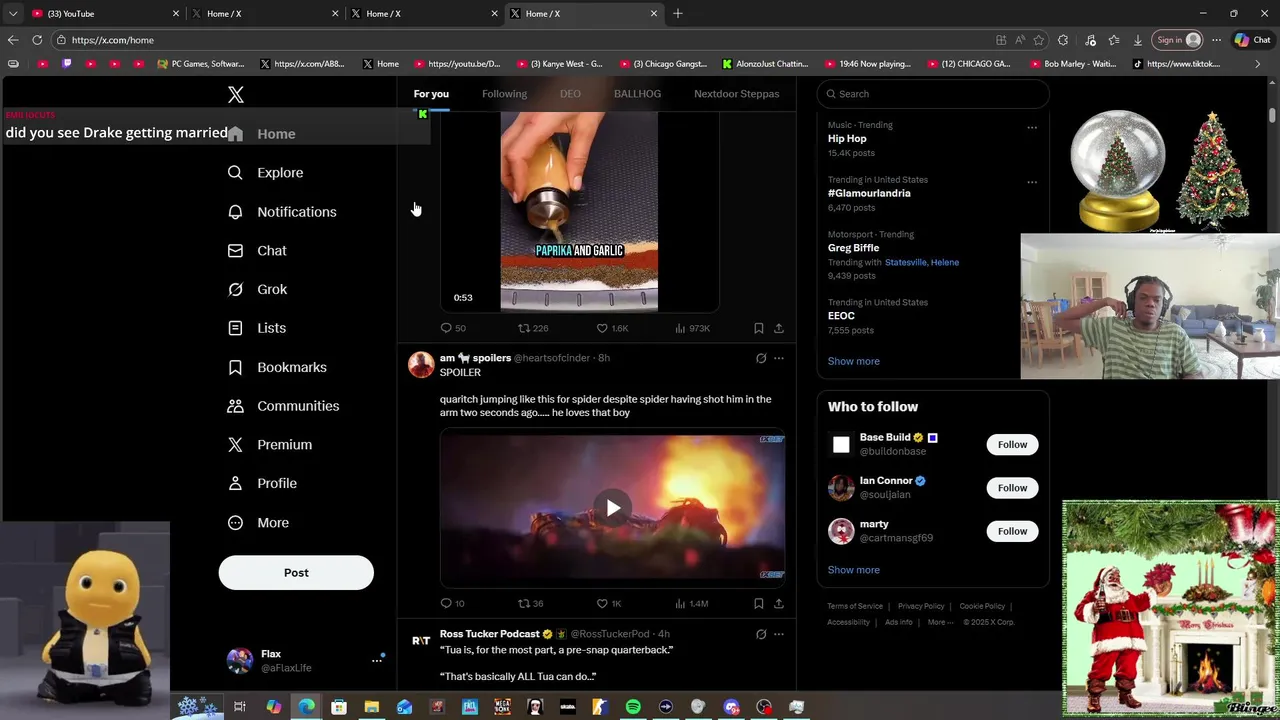This screenshot has height=720, width=1280.
Task: Switch to the Nextdoor Steppas tab
Action: tap(737, 94)
